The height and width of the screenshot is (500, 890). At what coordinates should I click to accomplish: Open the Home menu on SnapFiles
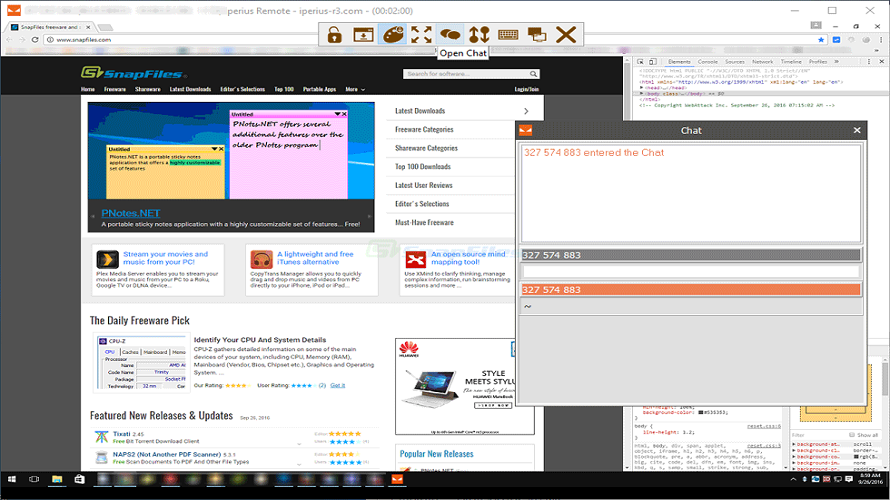pyautogui.click(x=87, y=89)
